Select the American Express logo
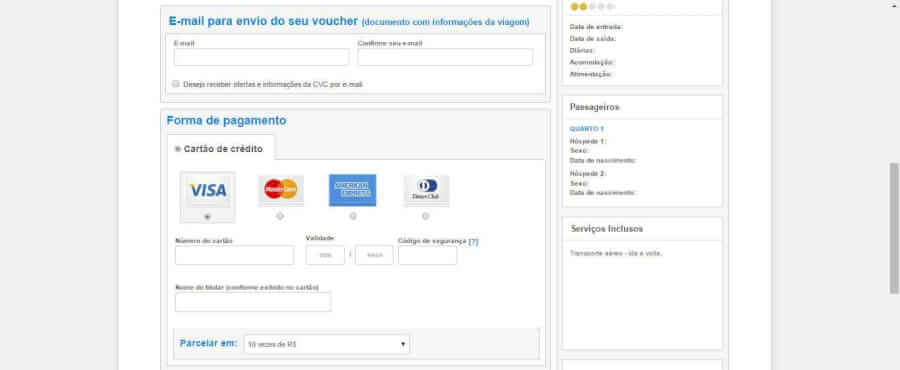Screen dimensions: 900x370 352,190
